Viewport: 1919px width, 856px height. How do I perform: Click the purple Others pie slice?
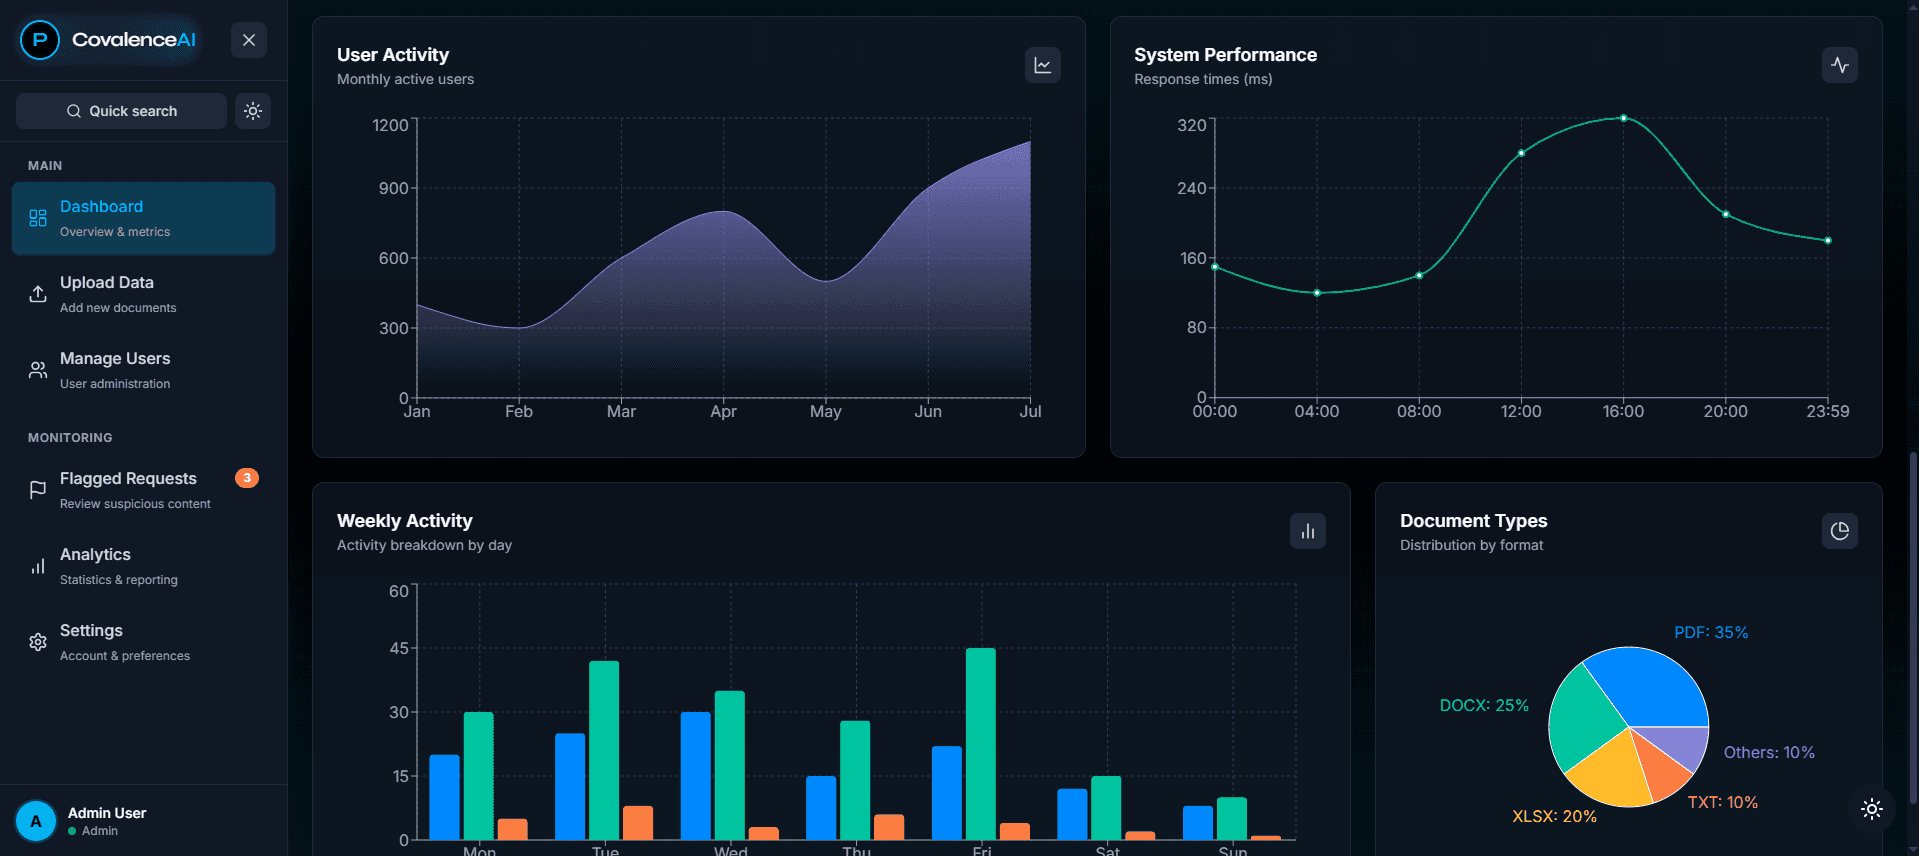tap(1680, 744)
